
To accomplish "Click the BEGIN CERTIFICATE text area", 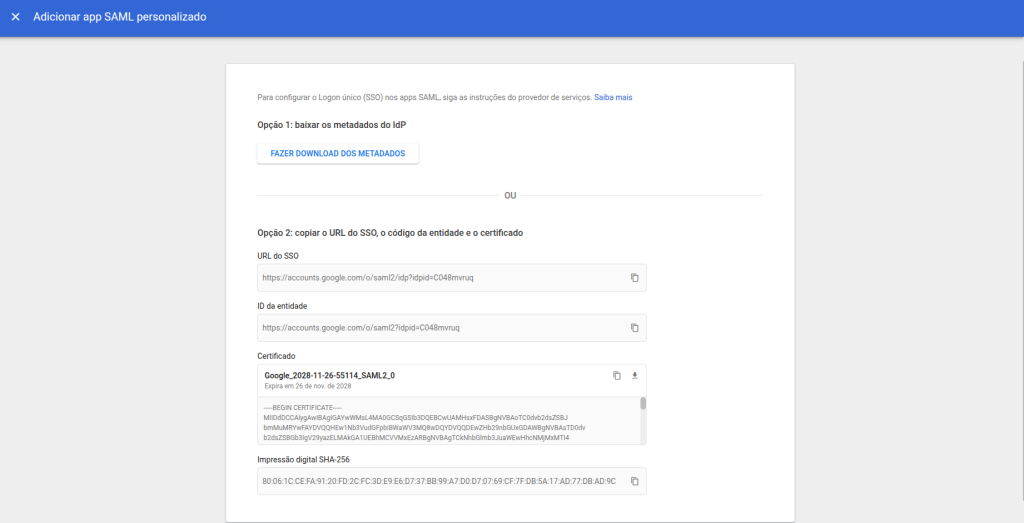I will click(440, 423).
